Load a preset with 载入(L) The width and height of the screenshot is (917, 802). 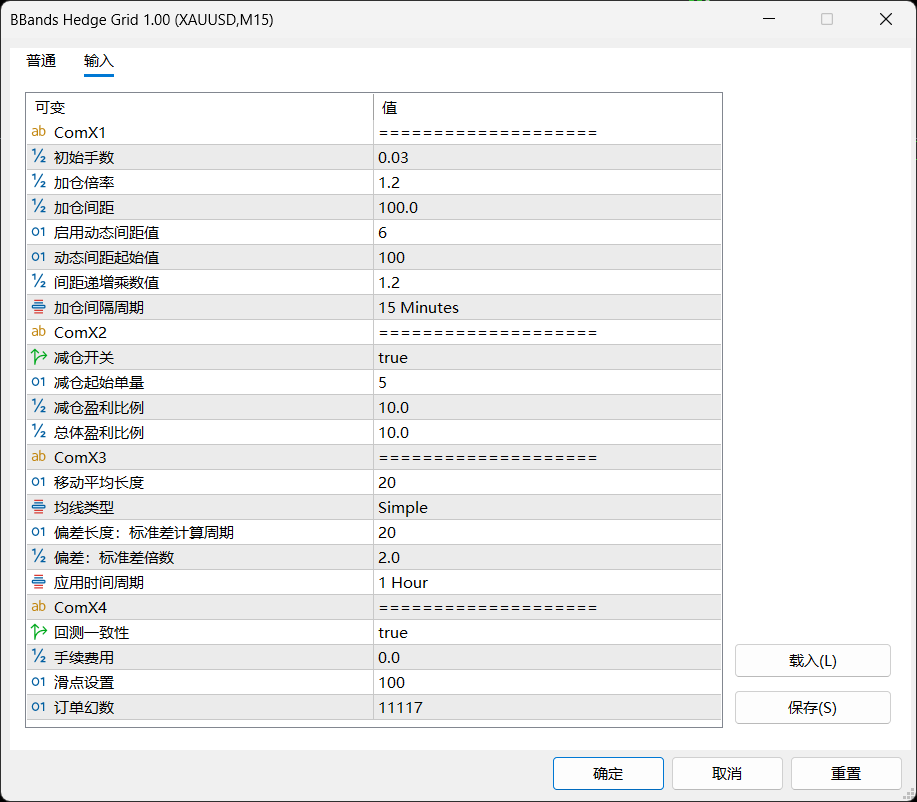click(x=812, y=660)
